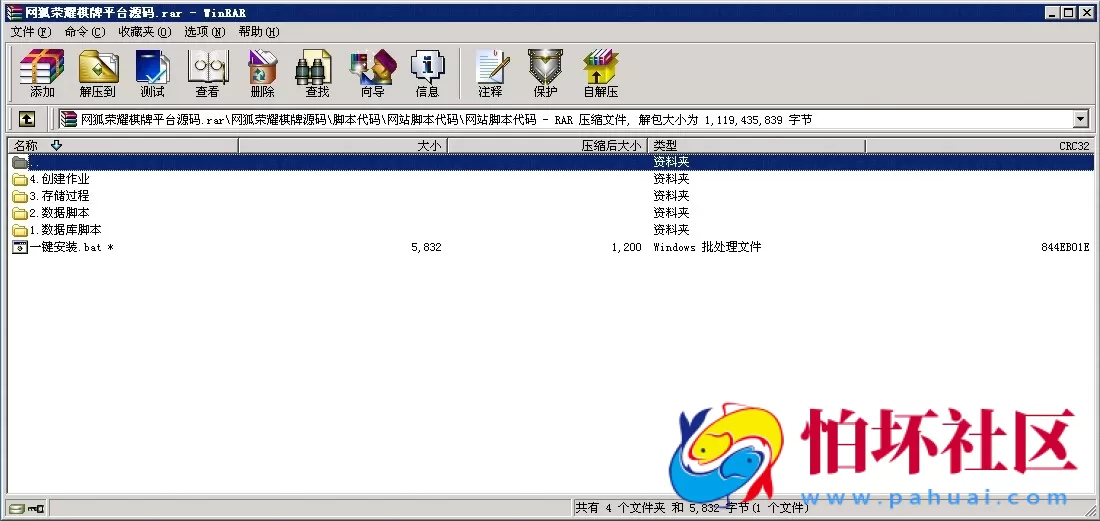Image resolution: width=1100 pixels, height=521 pixels.
Task: Click the 查看 (View) toolbar icon
Action: pyautogui.click(x=207, y=73)
